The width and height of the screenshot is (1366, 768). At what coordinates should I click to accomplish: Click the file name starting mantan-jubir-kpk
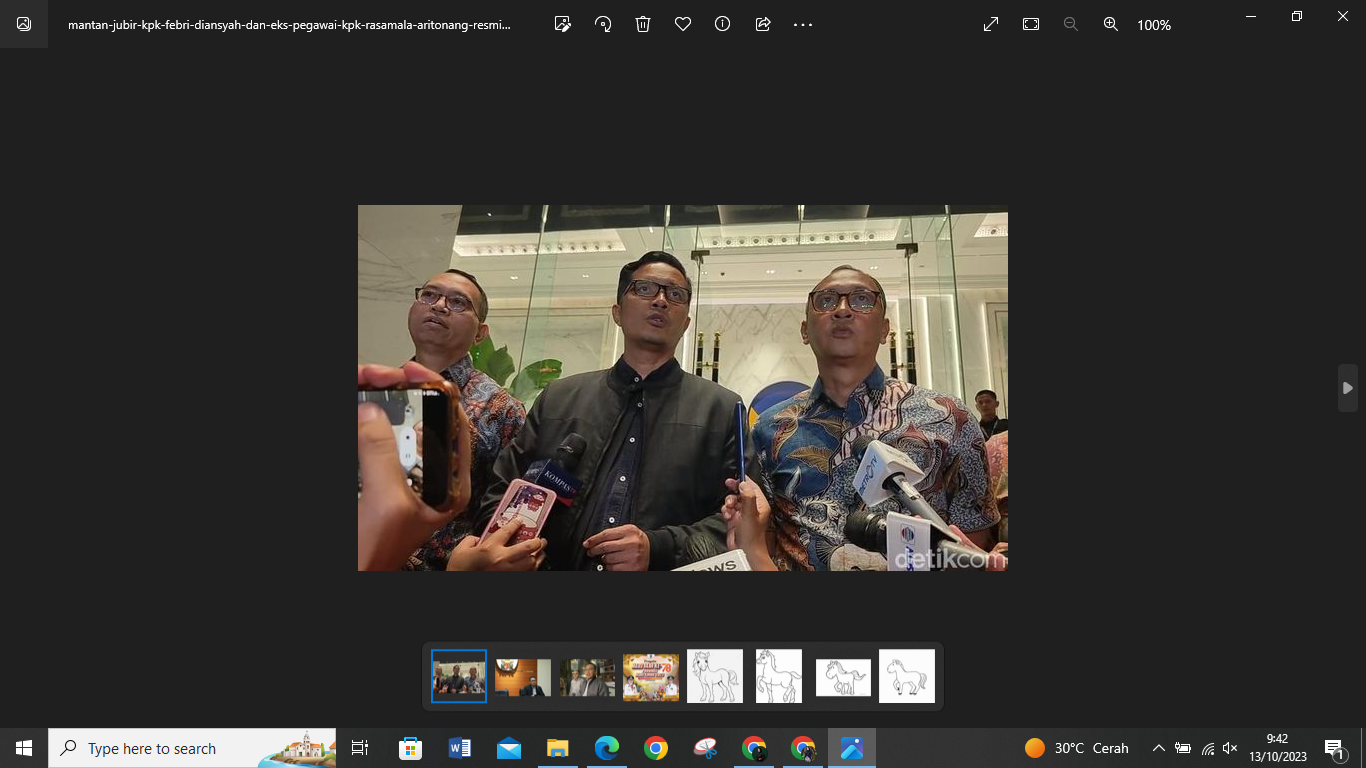point(290,25)
